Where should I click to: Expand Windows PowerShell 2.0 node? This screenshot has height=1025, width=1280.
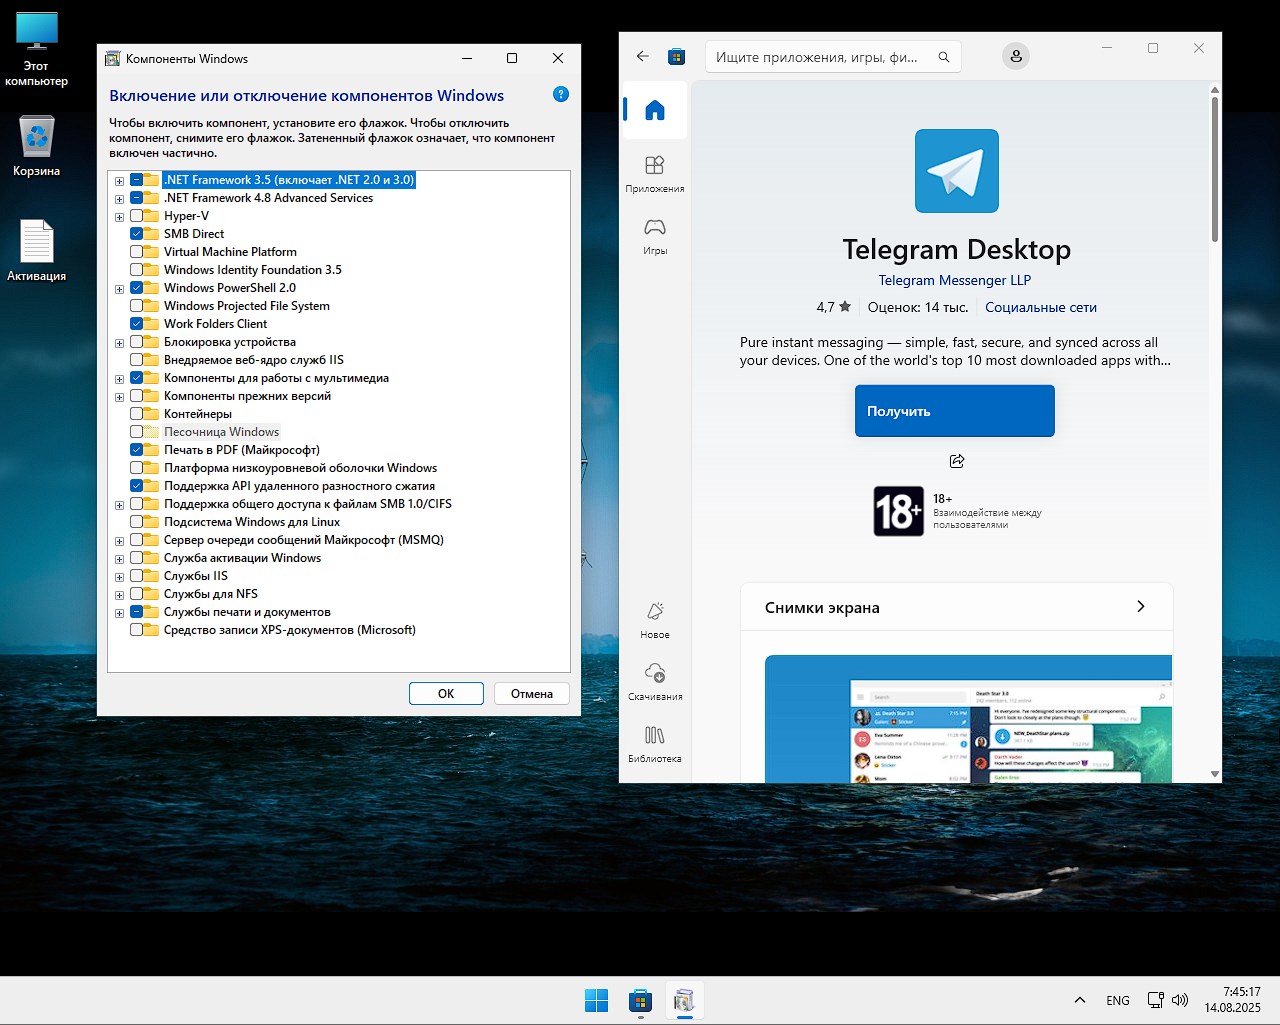[x=120, y=289]
